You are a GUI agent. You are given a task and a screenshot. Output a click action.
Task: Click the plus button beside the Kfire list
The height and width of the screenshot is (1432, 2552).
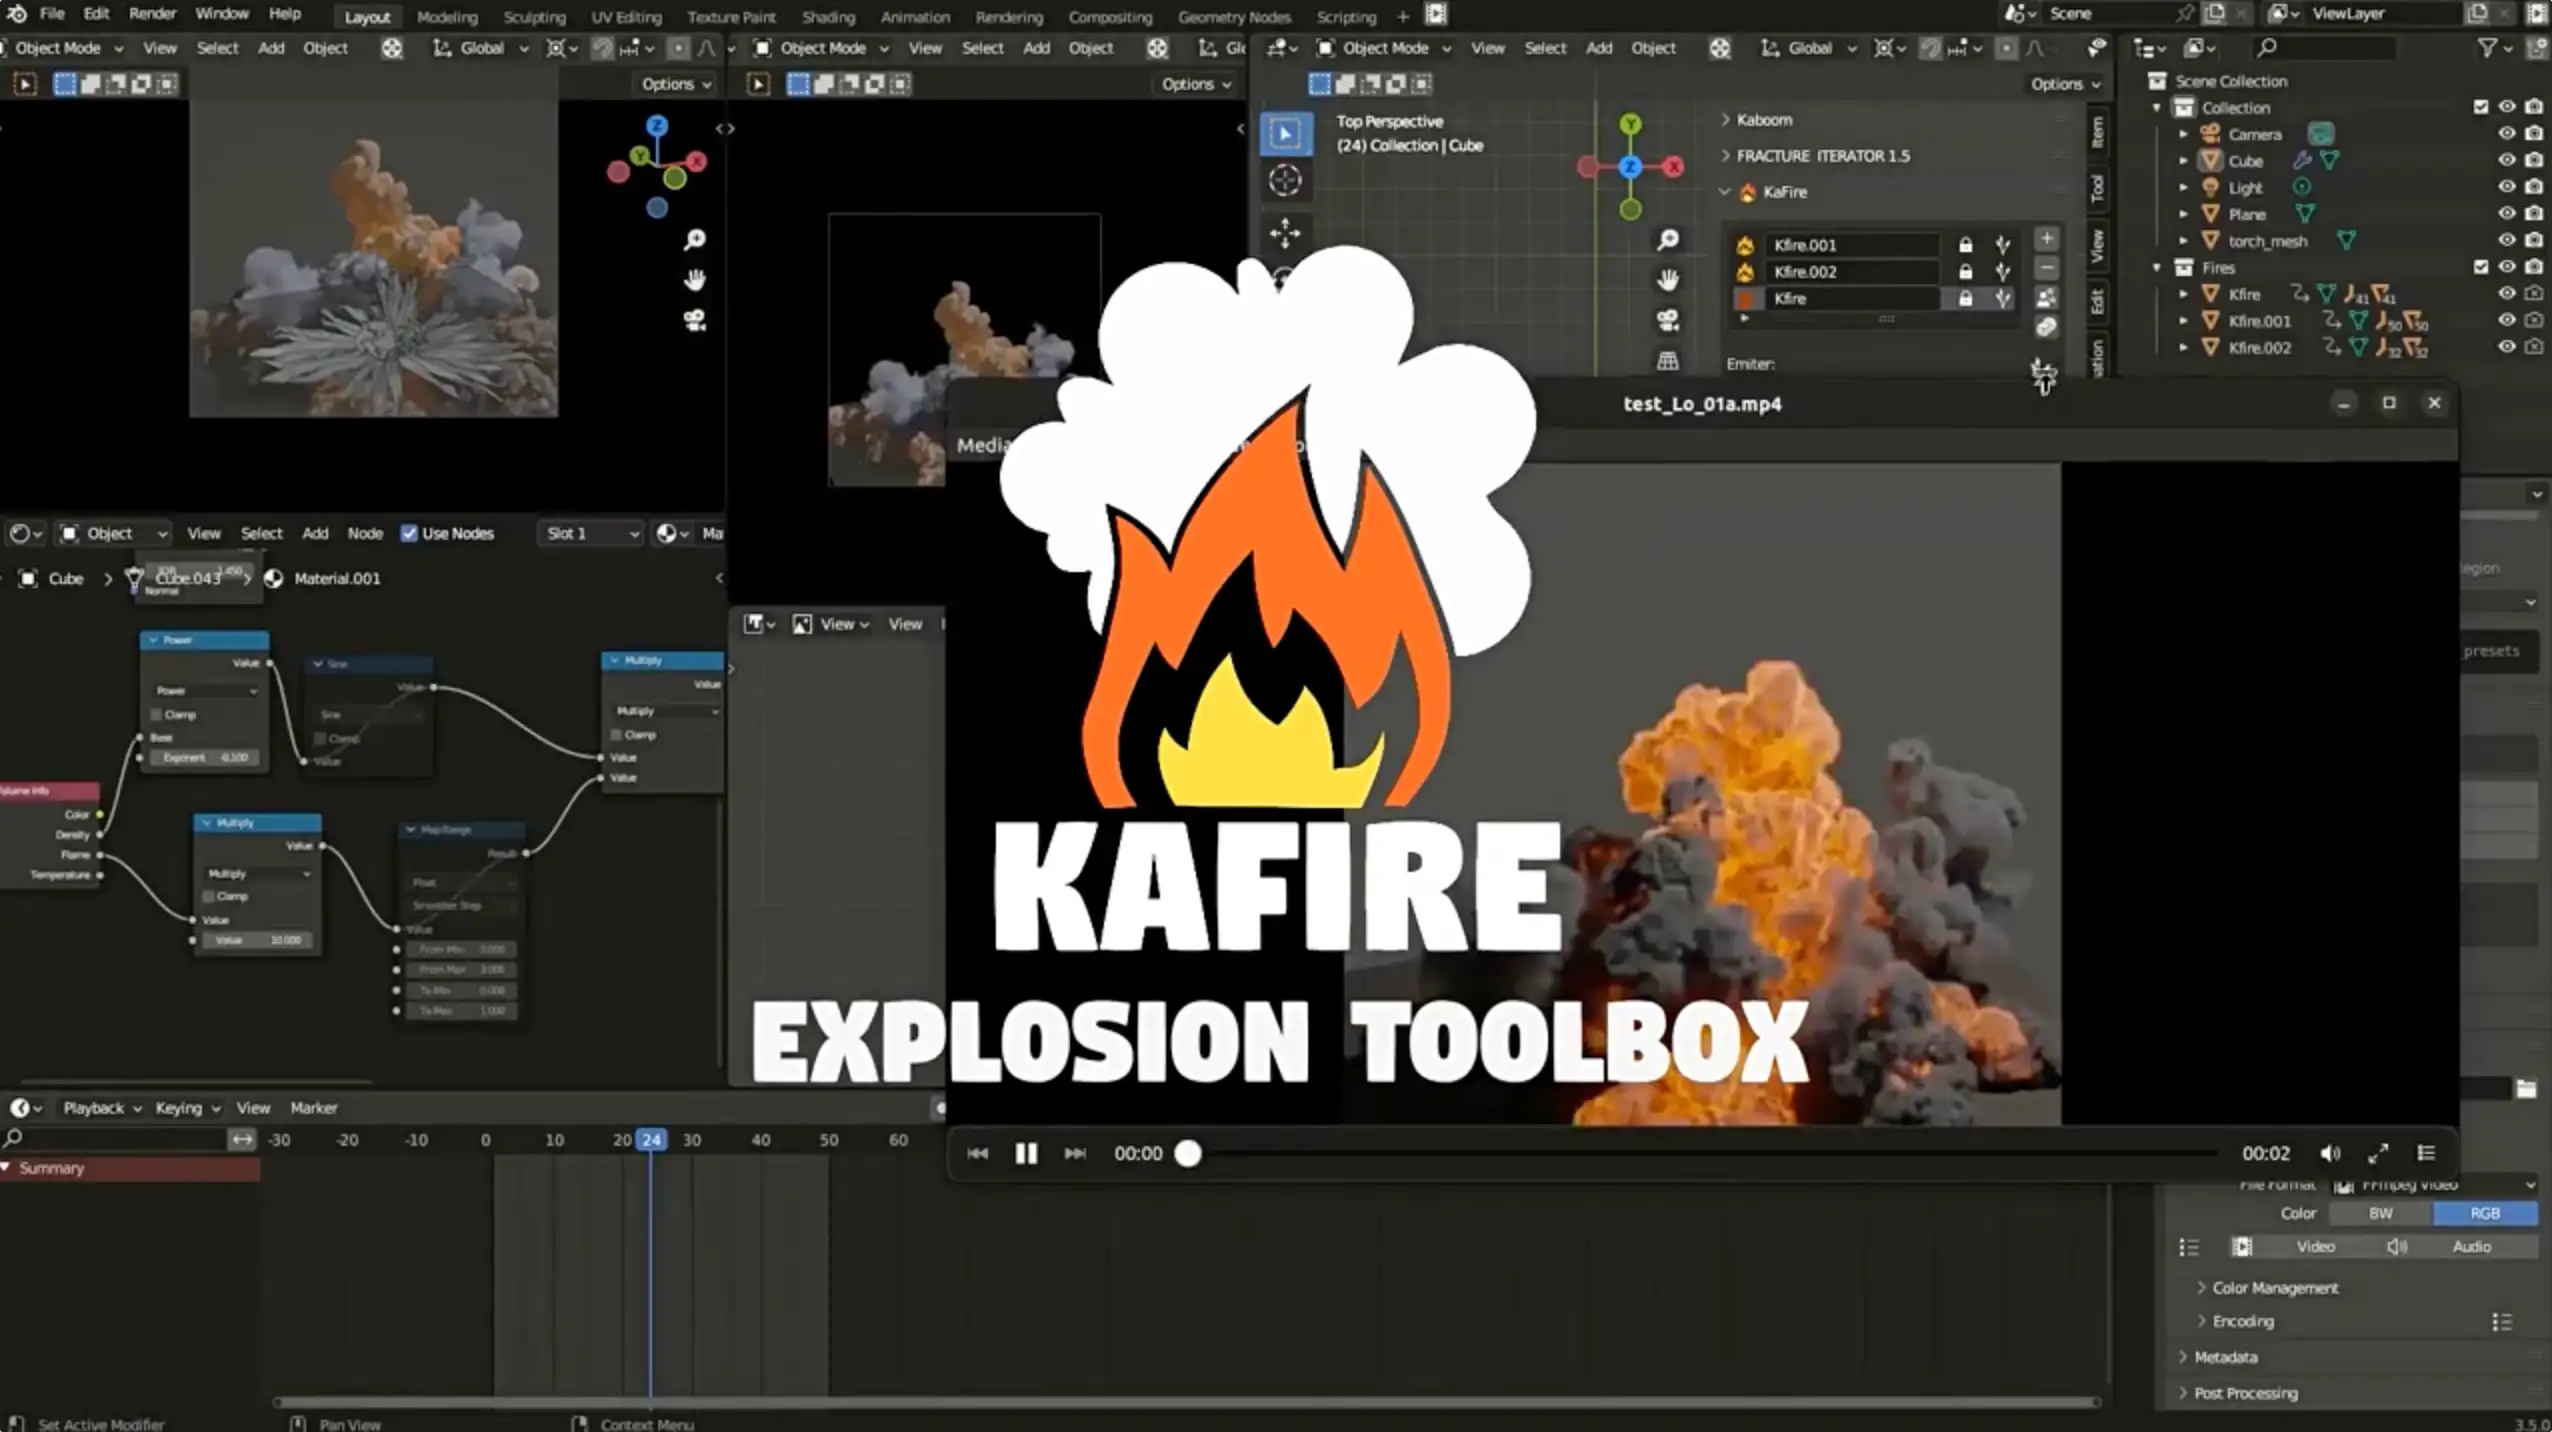pyautogui.click(x=2046, y=239)
